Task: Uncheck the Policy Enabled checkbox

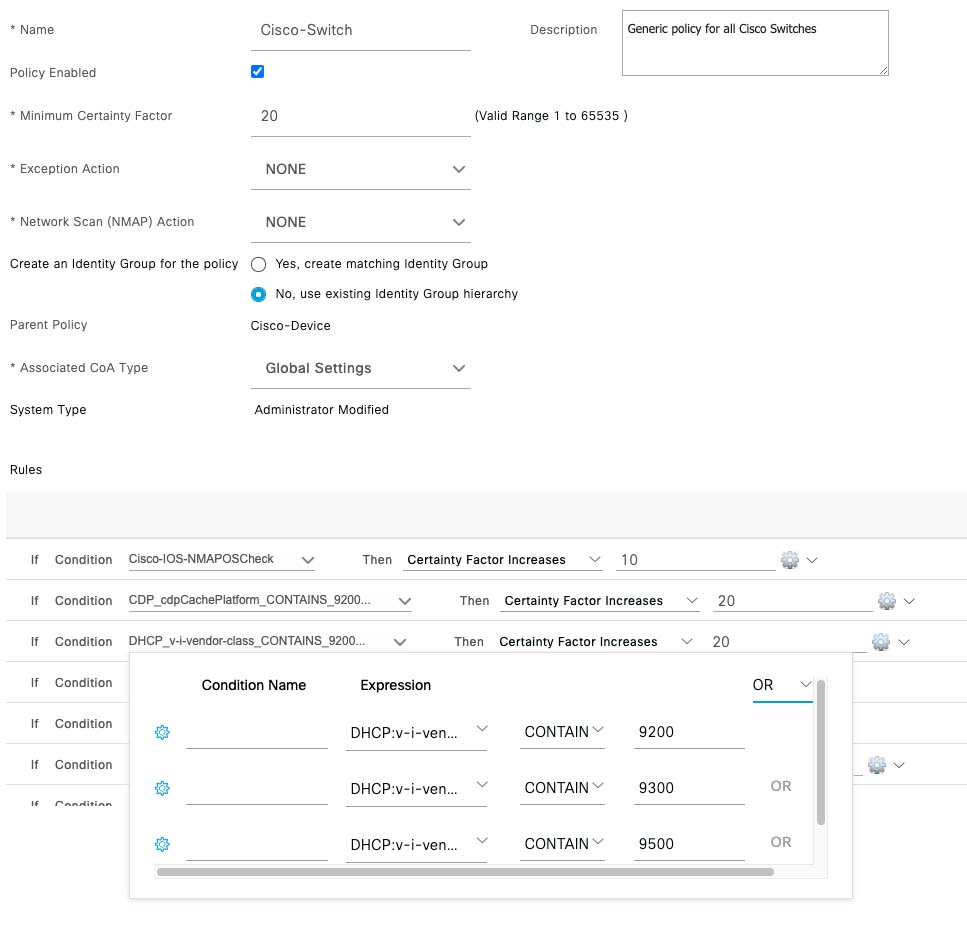Action: tap(258, 72)
